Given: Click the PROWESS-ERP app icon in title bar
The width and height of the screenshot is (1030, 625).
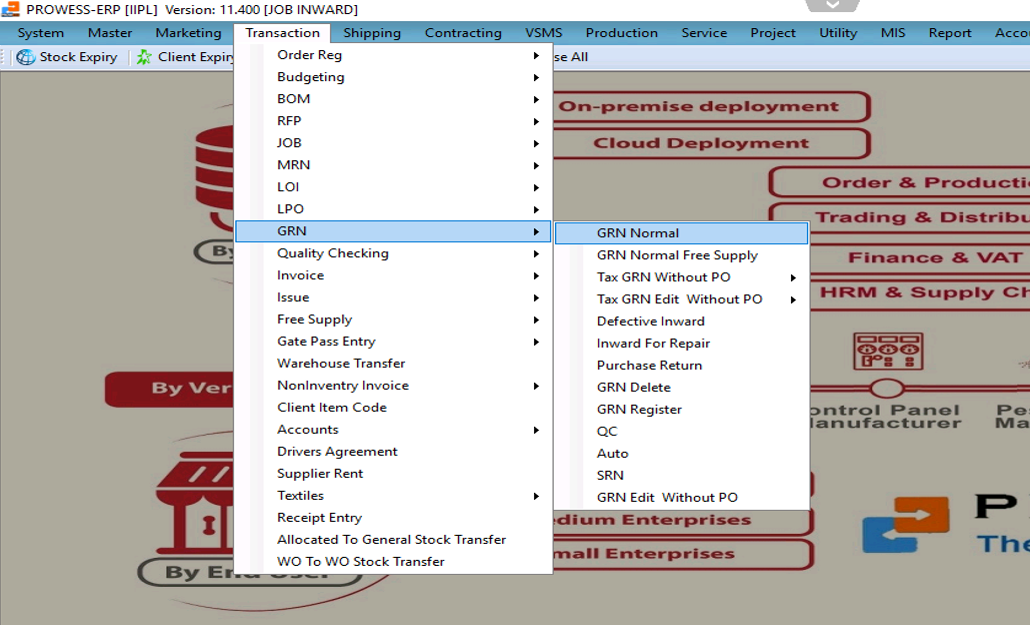Looking at the screenshot, I should click(x=10, y=9).
